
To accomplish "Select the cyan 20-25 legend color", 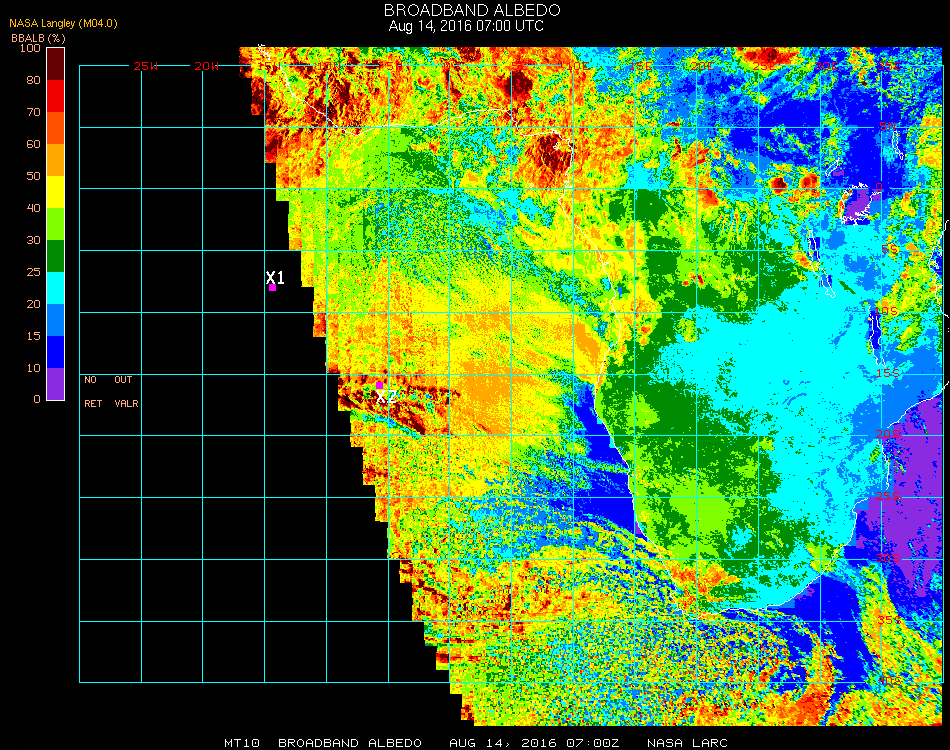I will pos(56,288).
